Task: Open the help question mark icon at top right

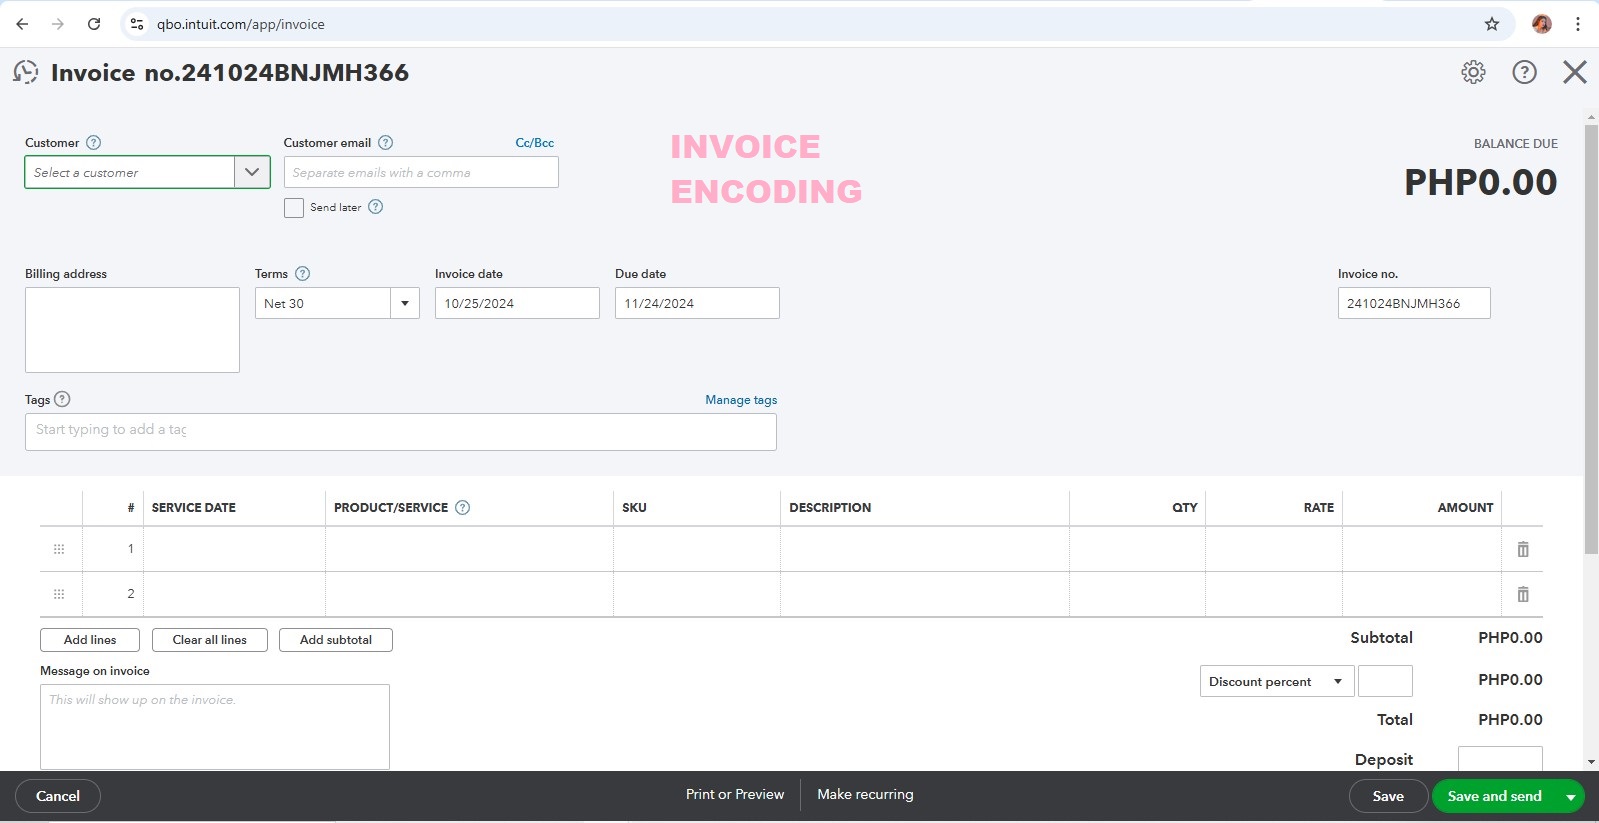Action: tap(1524, 72)
